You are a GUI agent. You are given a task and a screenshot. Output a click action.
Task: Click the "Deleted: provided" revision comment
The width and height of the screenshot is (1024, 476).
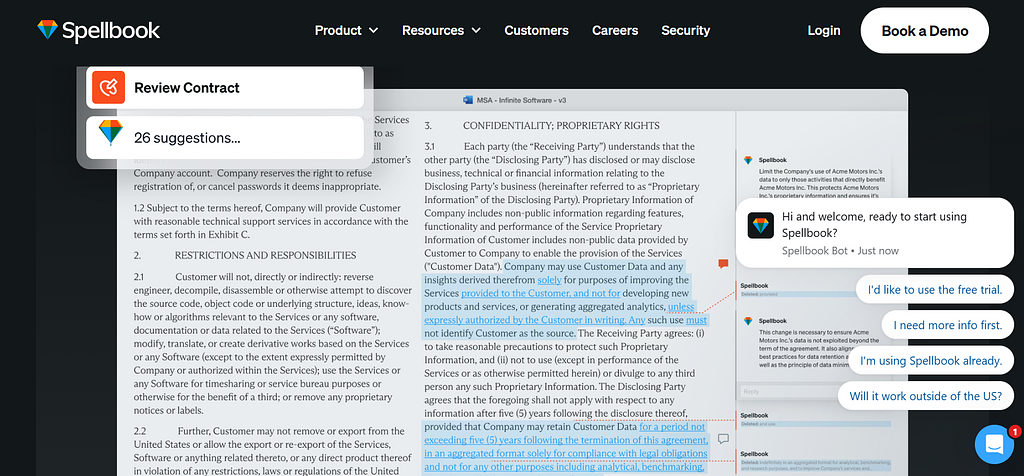point(816,290)
